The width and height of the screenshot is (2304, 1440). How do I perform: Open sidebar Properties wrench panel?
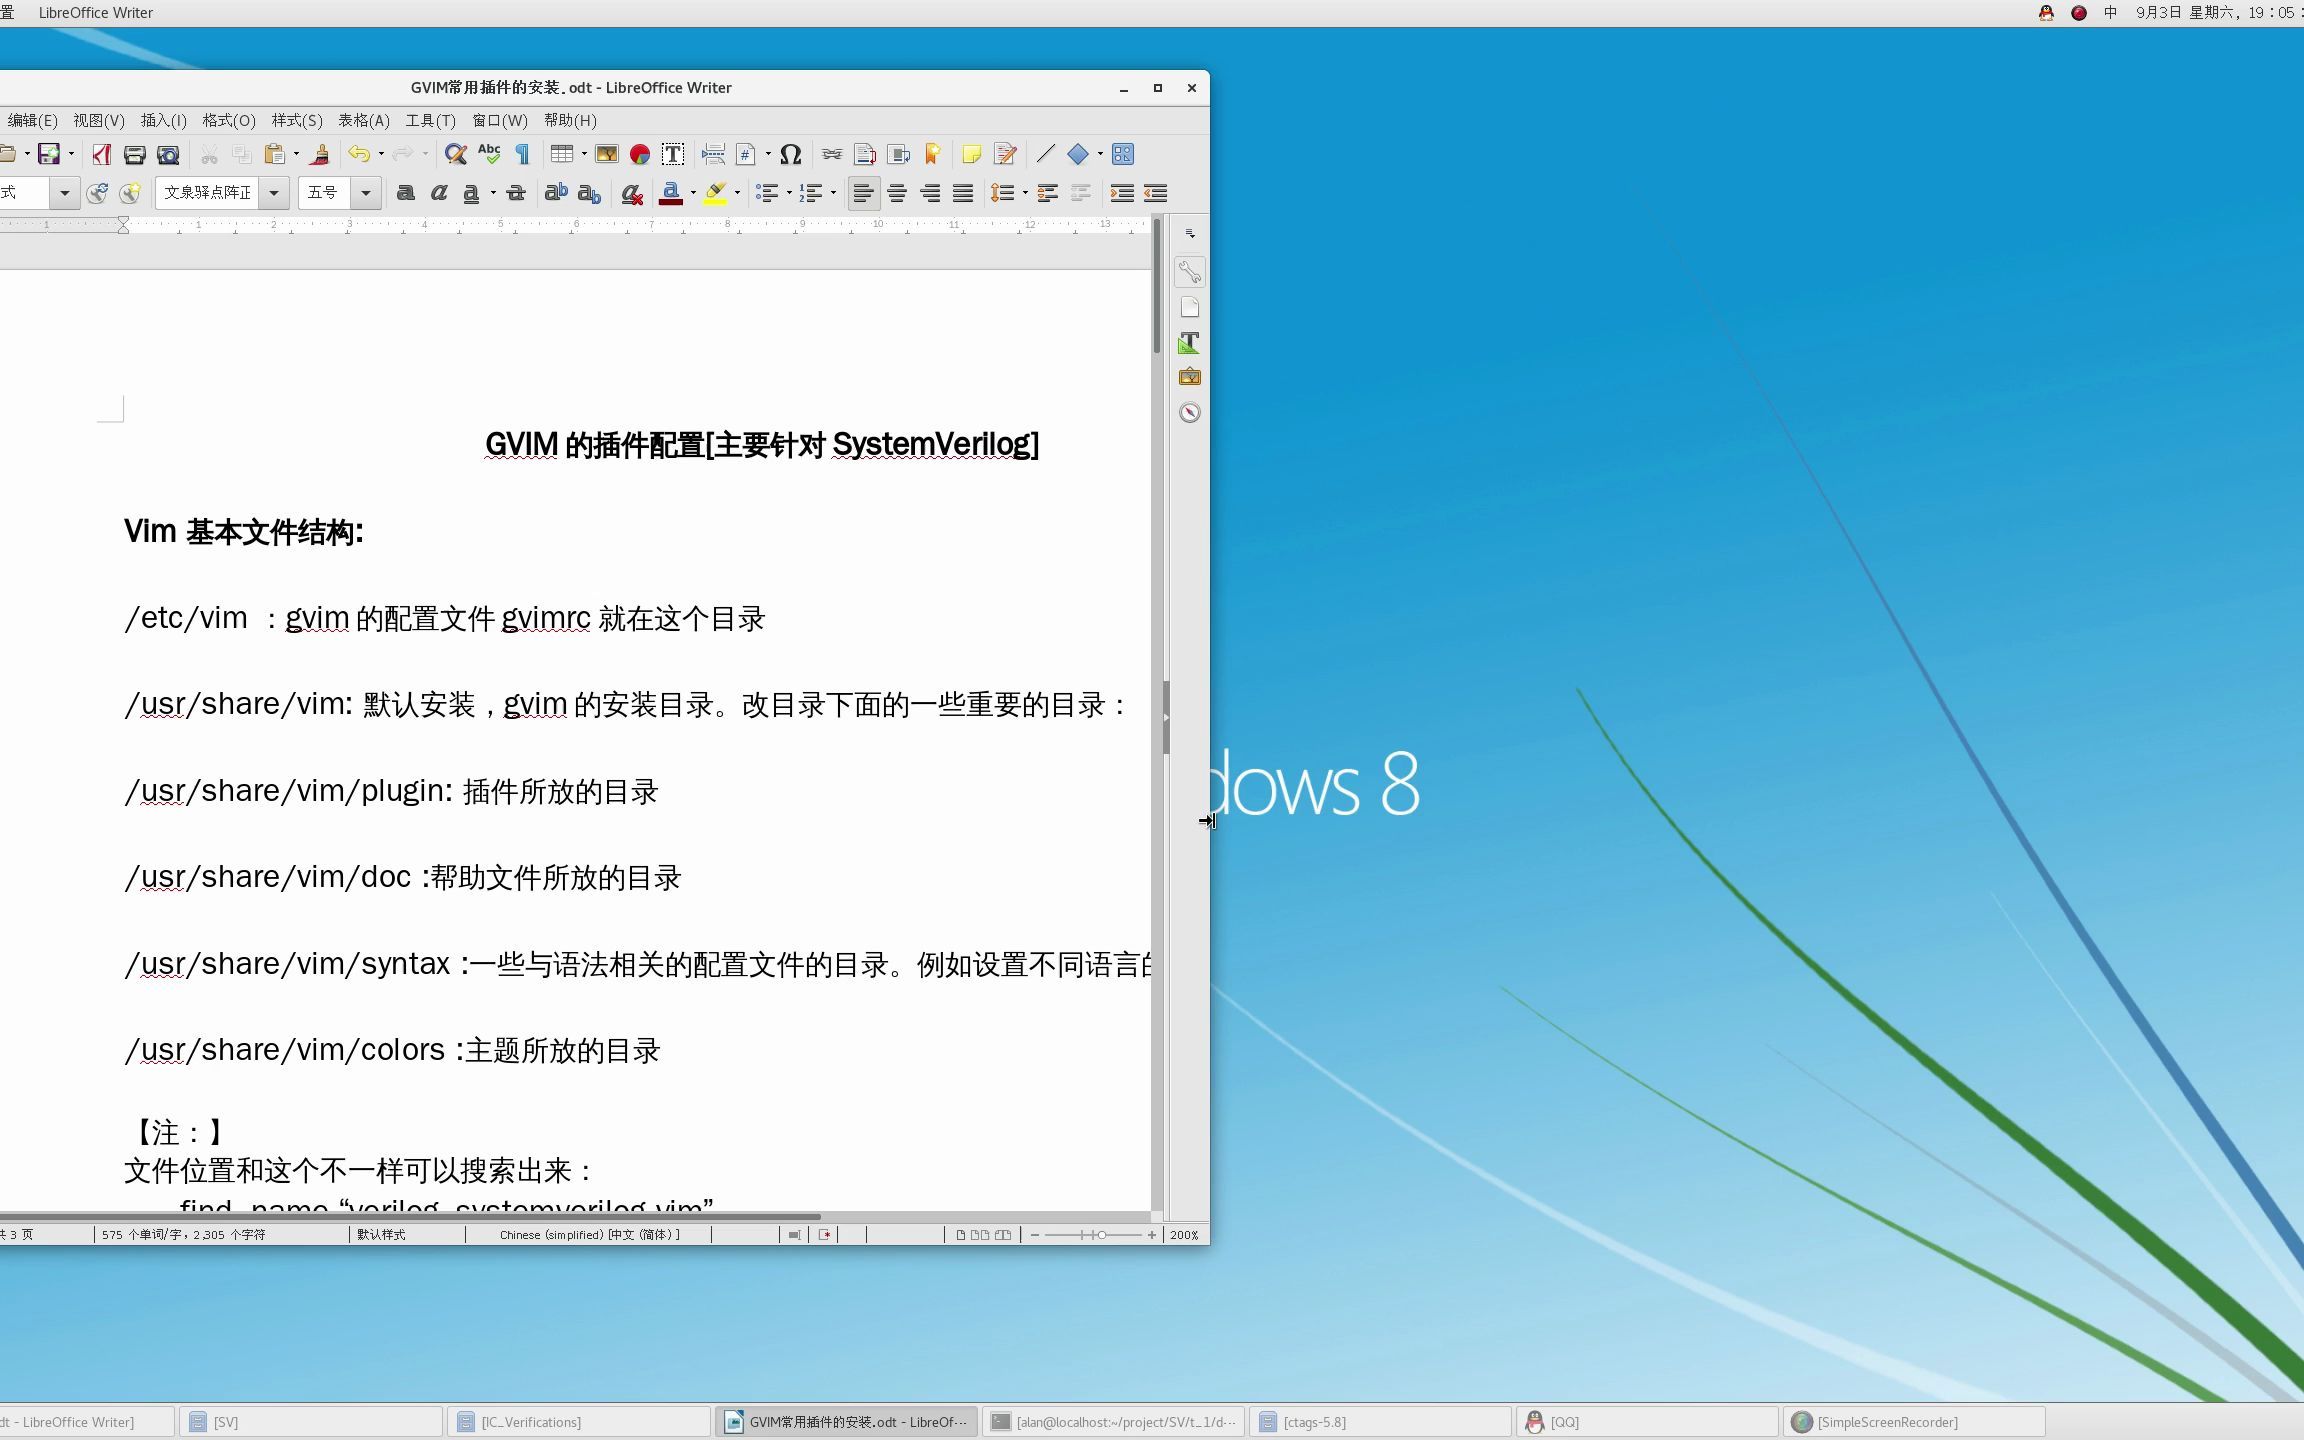coord(1189,272)
